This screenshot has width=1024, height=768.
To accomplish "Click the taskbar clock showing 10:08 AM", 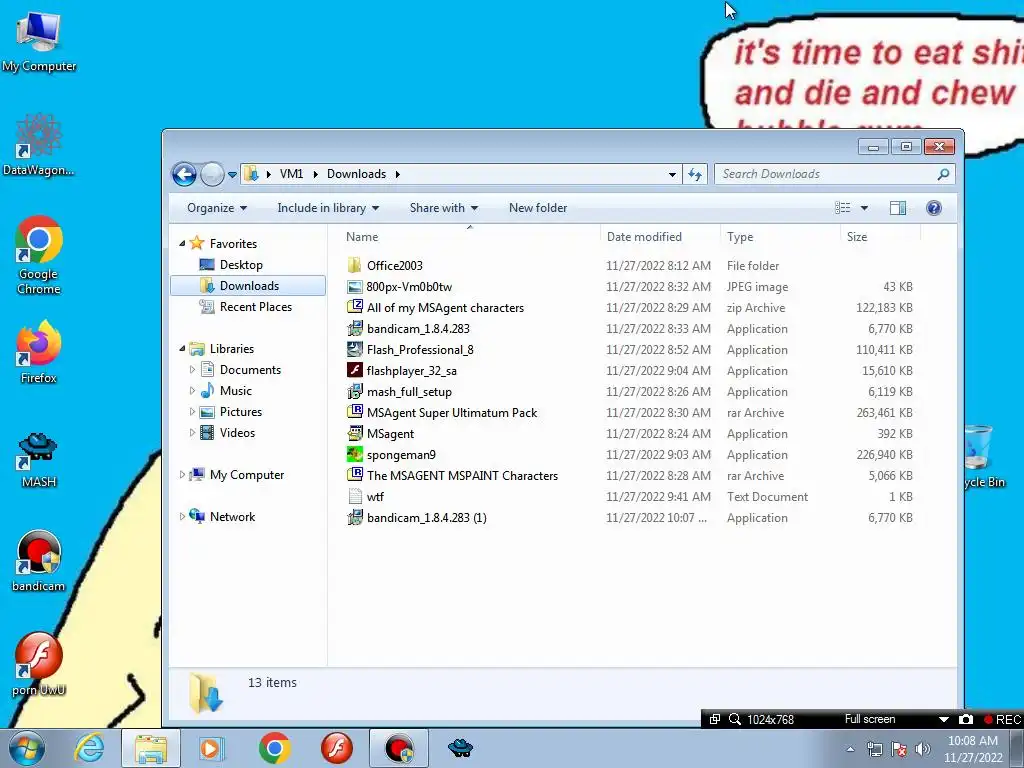I will (x=973, y=749).
